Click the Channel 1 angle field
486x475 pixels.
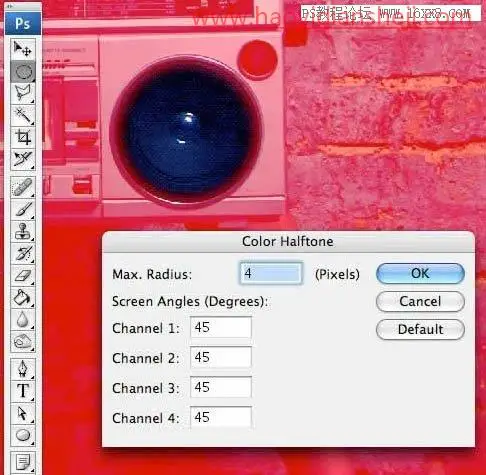pyautogui.click(x=221, y=327)
